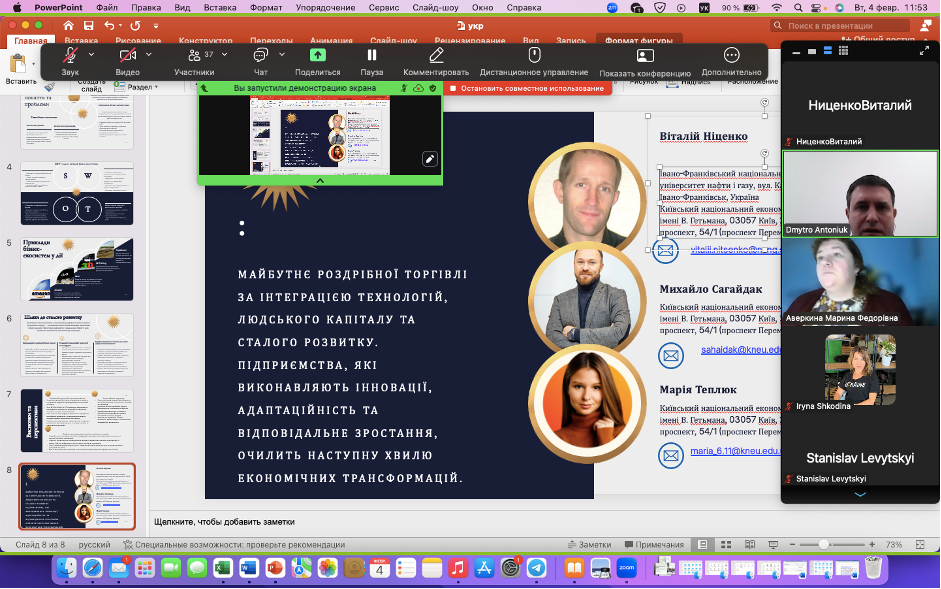Toggle the Заметки notes pane button
This screenshot has width=941, height=589.
(589, 545)
